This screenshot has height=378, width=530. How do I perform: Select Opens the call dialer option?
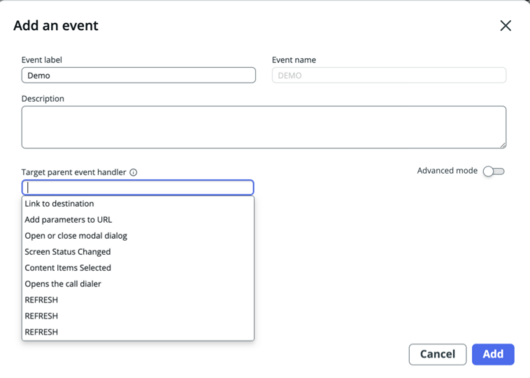coord(138,284)
